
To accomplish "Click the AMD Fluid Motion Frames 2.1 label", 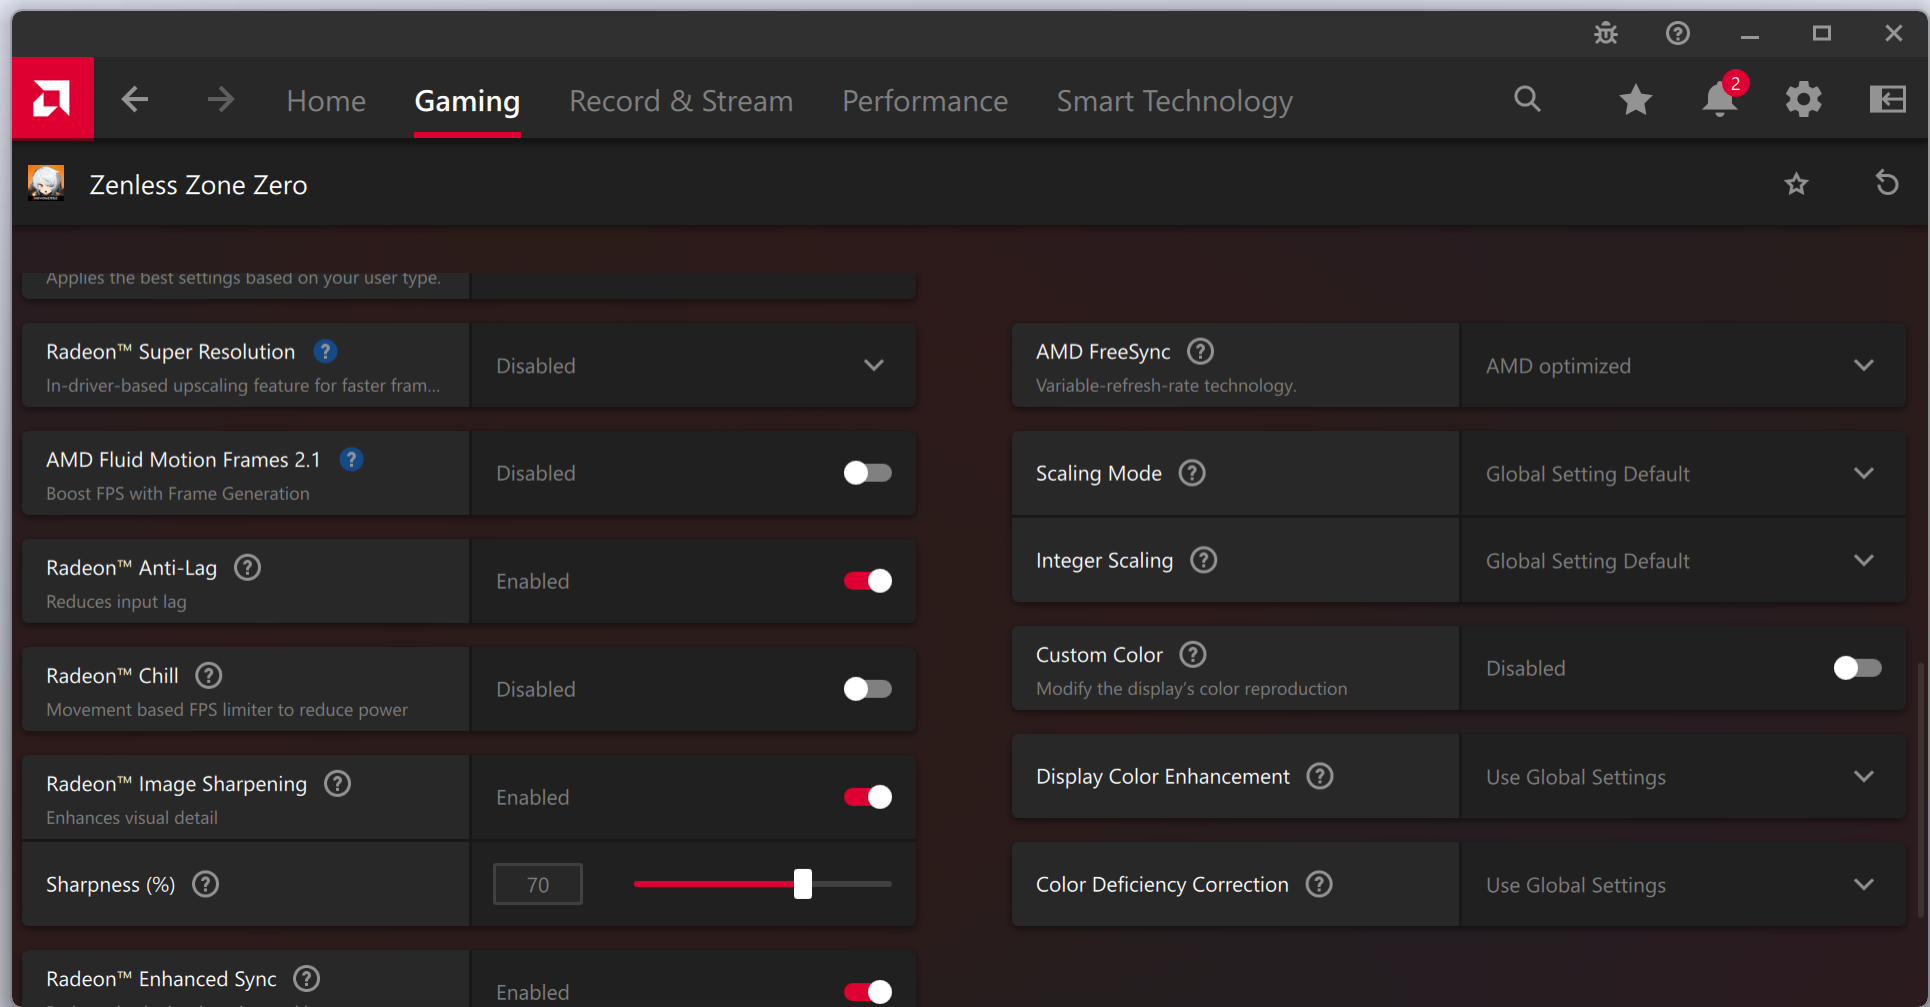I will click(183, 460).
